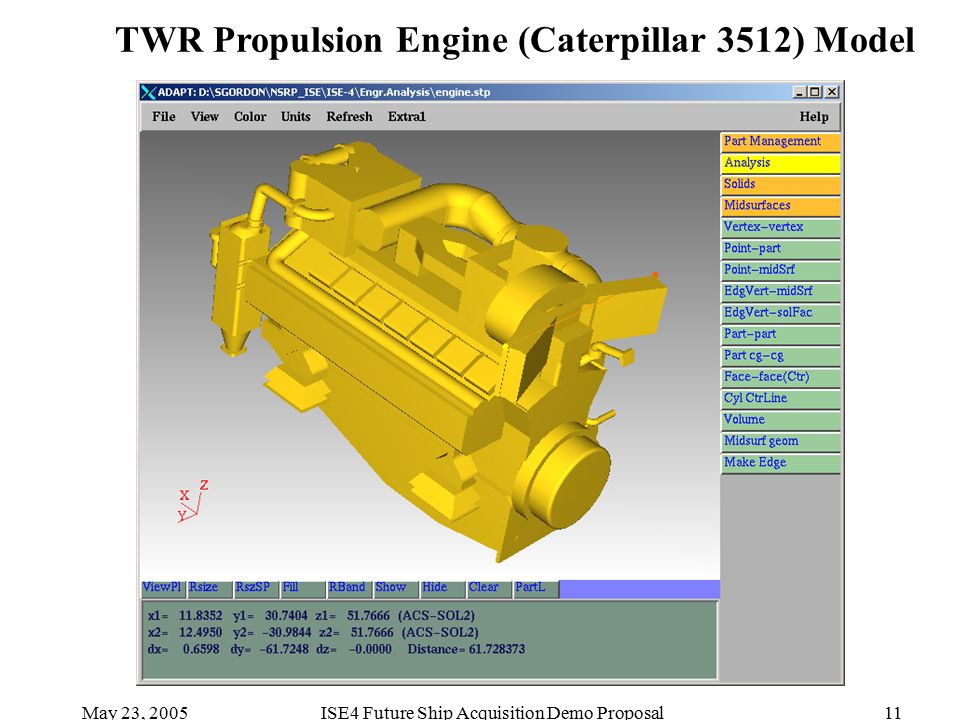Minimize the ADAPT window
This screenshot has height=720, width=960.
click(799, 92)
